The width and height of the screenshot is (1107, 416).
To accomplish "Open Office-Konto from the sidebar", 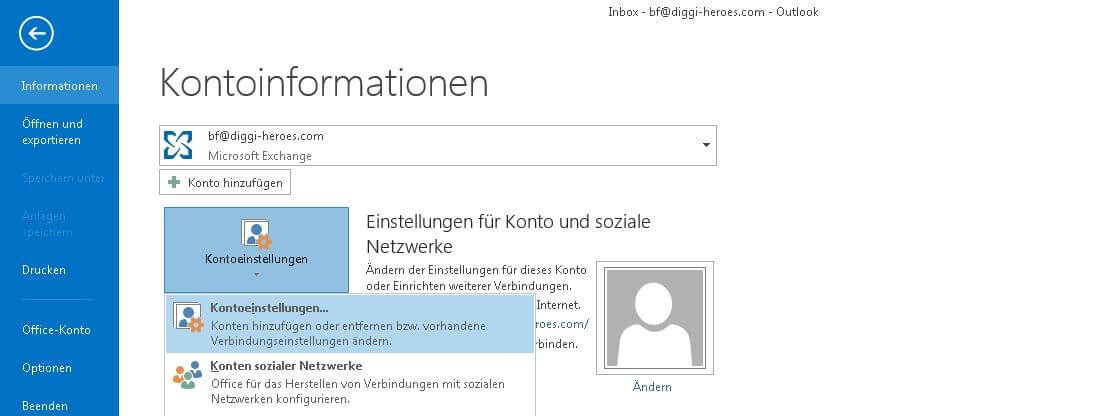I will (56, 330).
